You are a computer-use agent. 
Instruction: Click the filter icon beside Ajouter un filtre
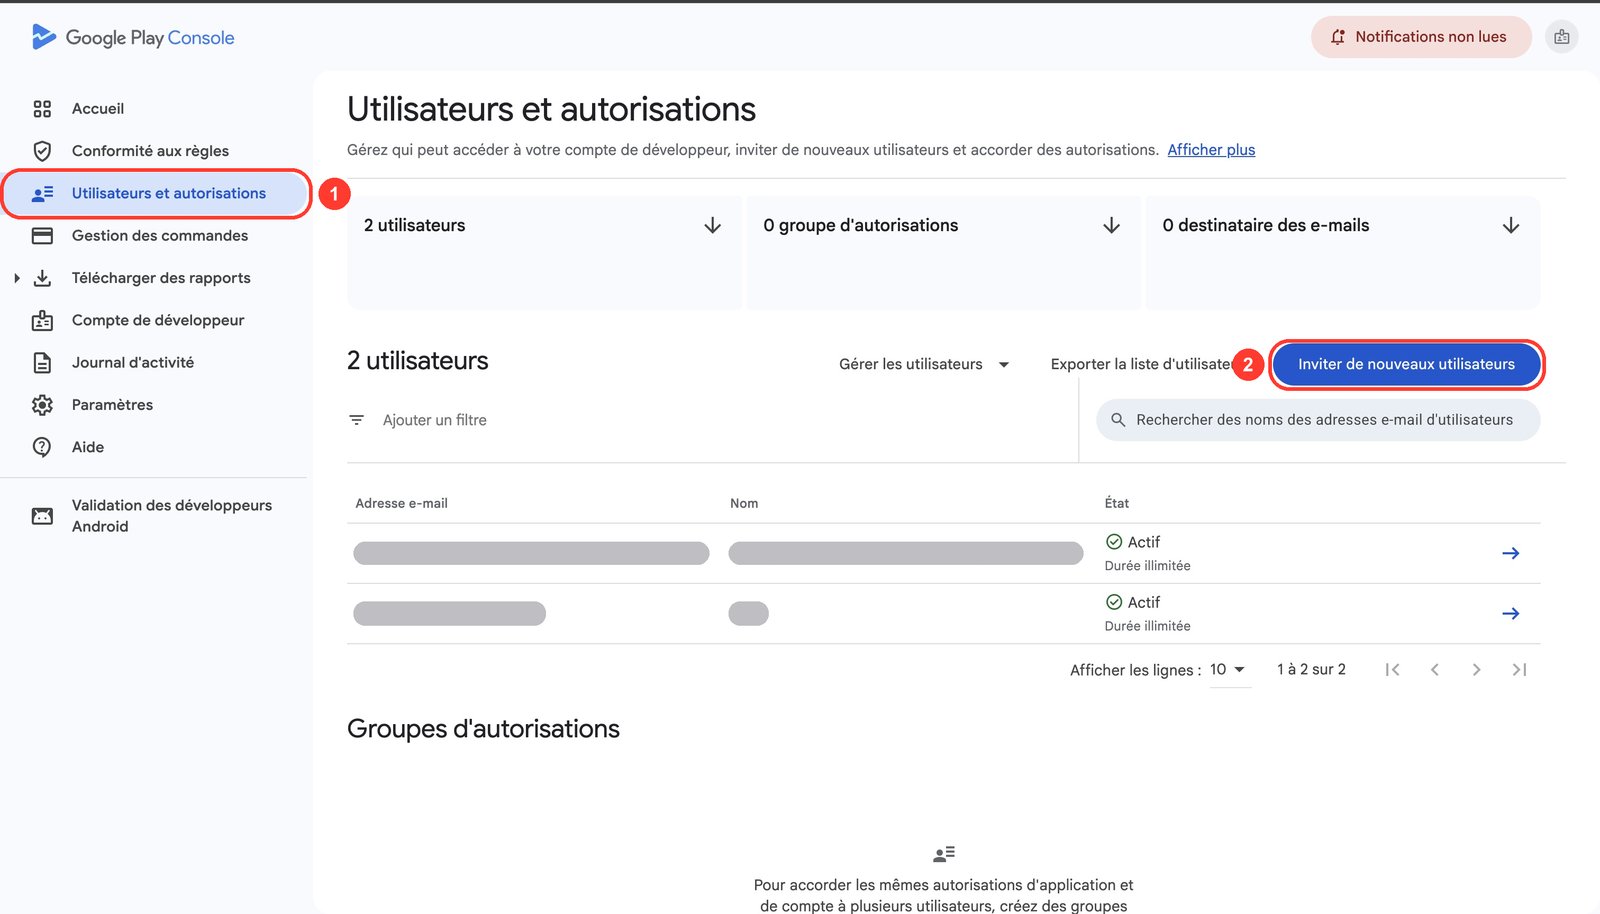point(356,420)
